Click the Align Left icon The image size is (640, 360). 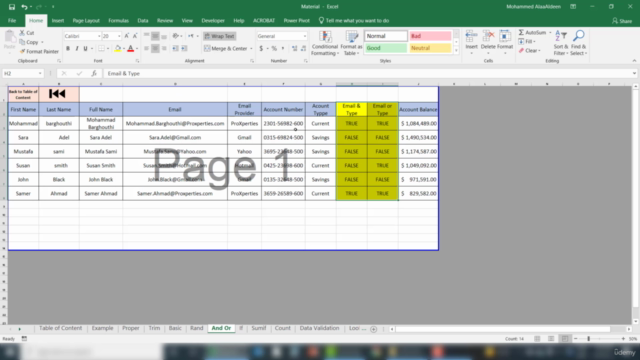(x=147, y=49)
